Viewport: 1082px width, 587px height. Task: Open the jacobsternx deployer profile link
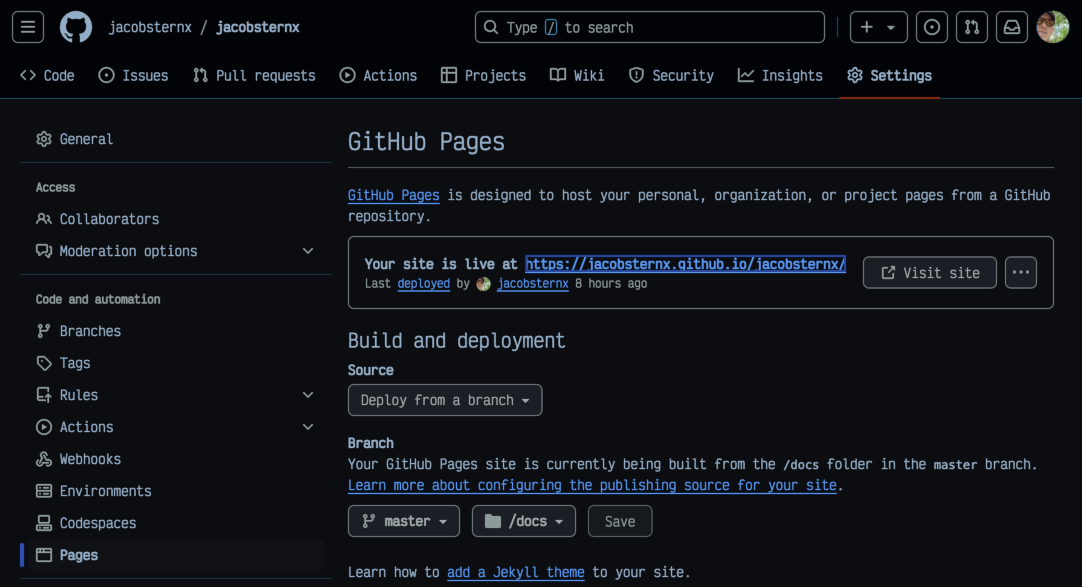[x=533, y=283]
